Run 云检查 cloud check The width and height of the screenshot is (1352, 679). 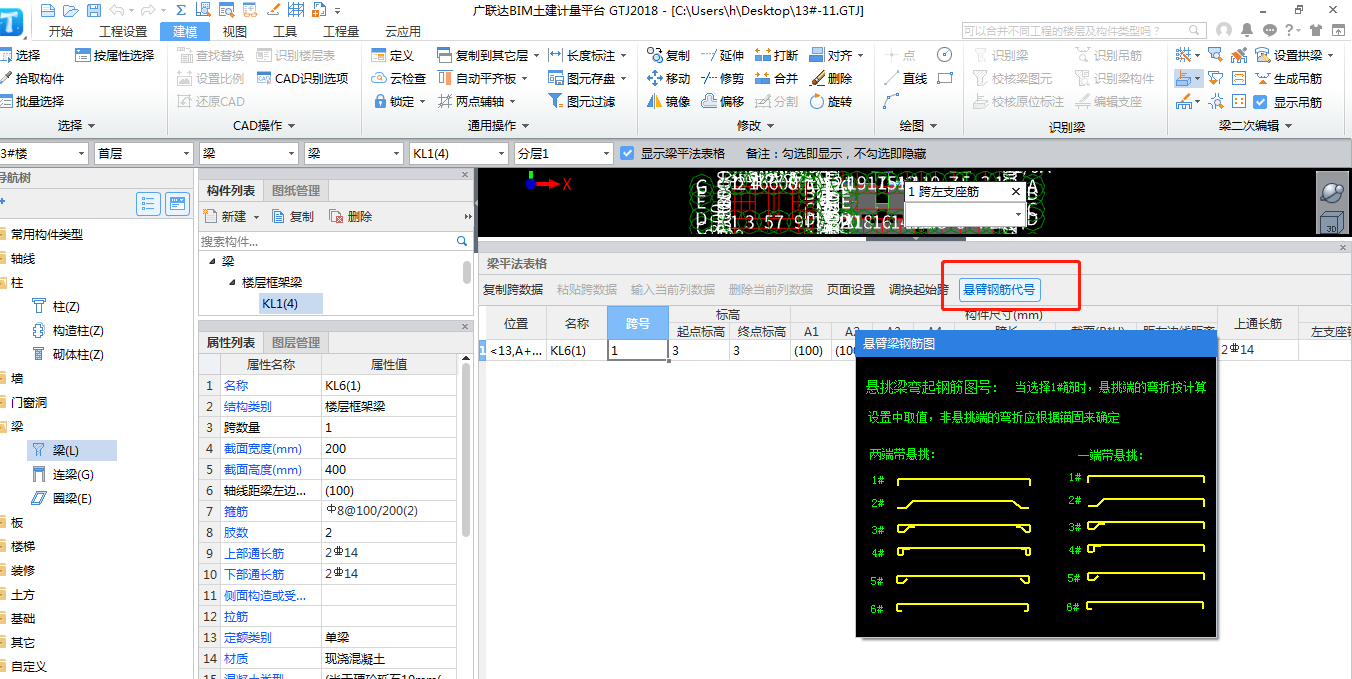(x=398, y=78)
